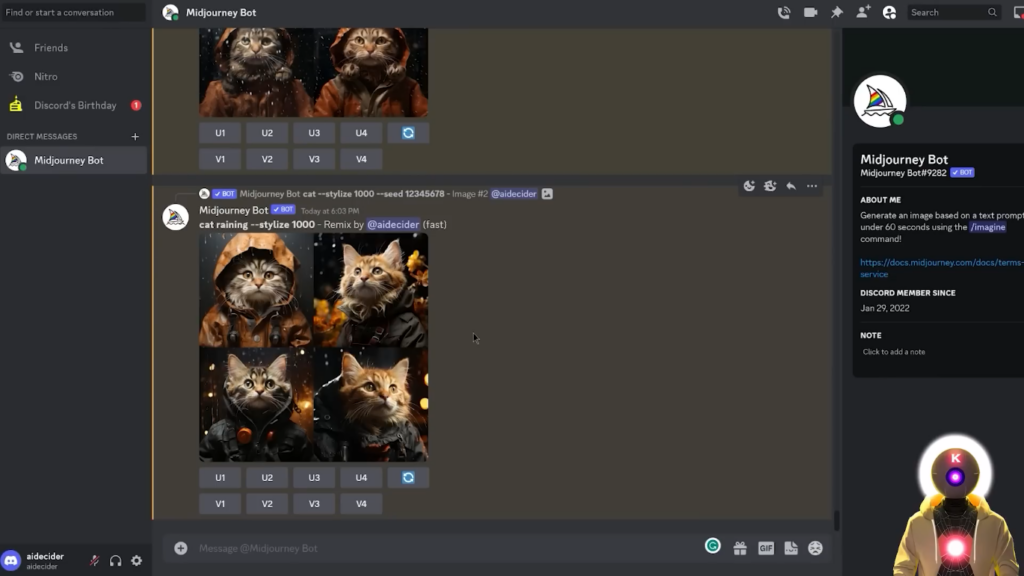The image size is (1024, 576).
Task: Click Midjourney Bot title in header
Action: tap(221, 12)
